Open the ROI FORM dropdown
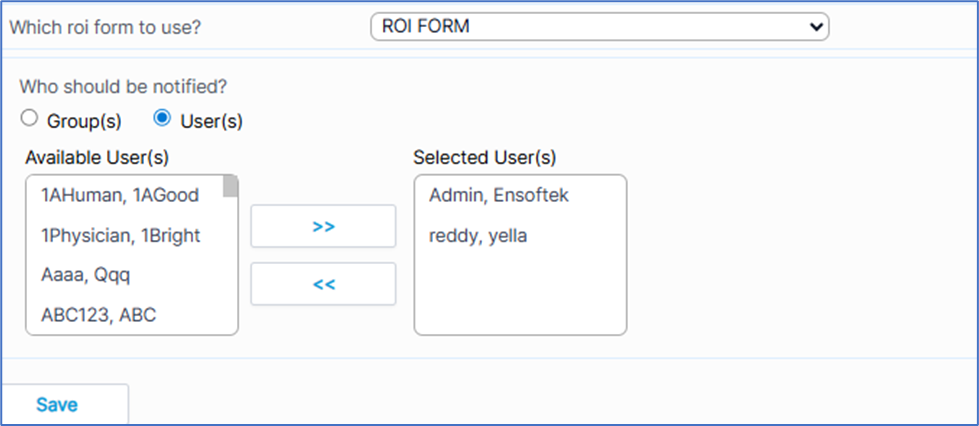This screenshot has width=979, height=426. pyautogui.click(x=599, y=27)
